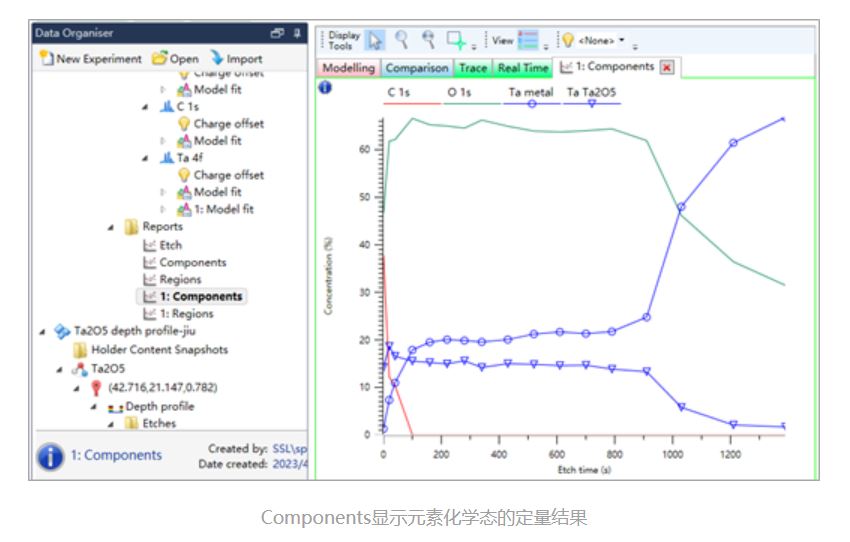The image size is (850, 542).
Task: Toggle the O 1s legend line
Action: point(459,93)
